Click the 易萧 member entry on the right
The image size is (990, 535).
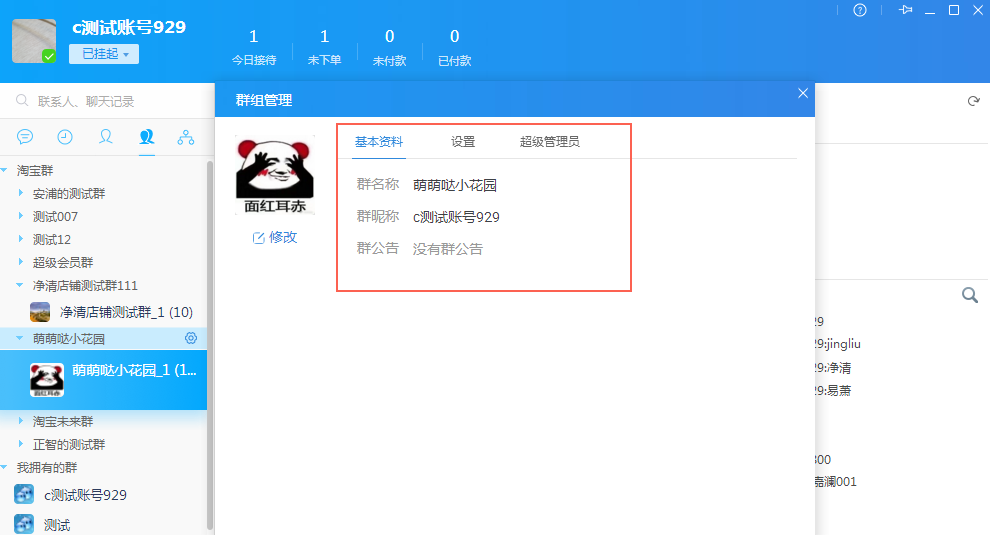[833, 390]
